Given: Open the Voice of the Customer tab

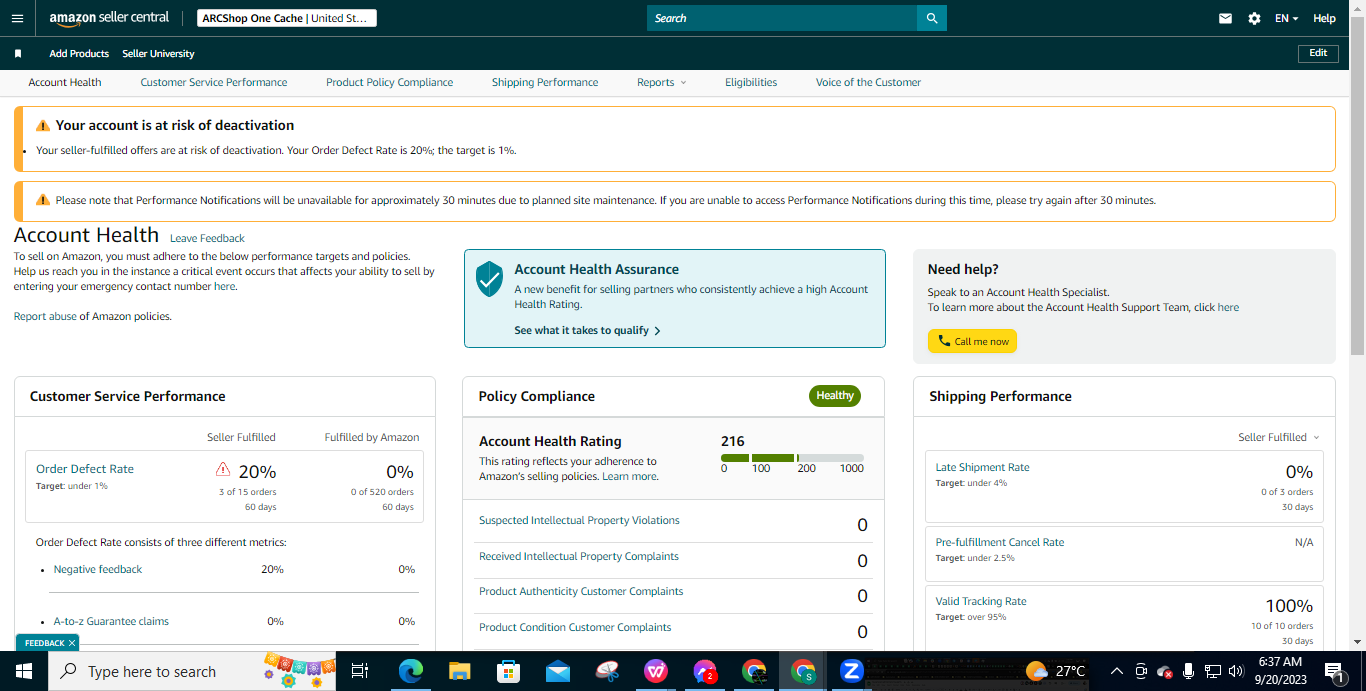Looking at the screenshot, I should click(868, 82).
